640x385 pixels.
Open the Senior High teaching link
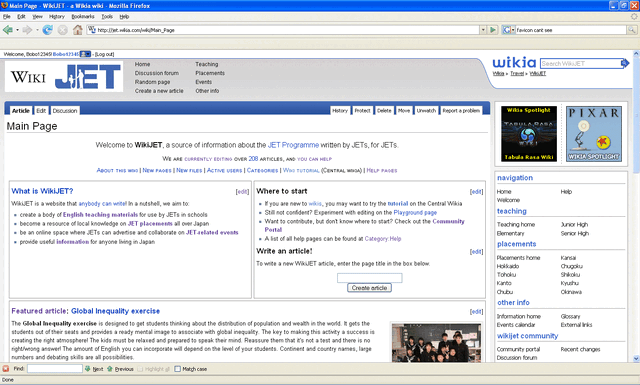click(574, 234)
